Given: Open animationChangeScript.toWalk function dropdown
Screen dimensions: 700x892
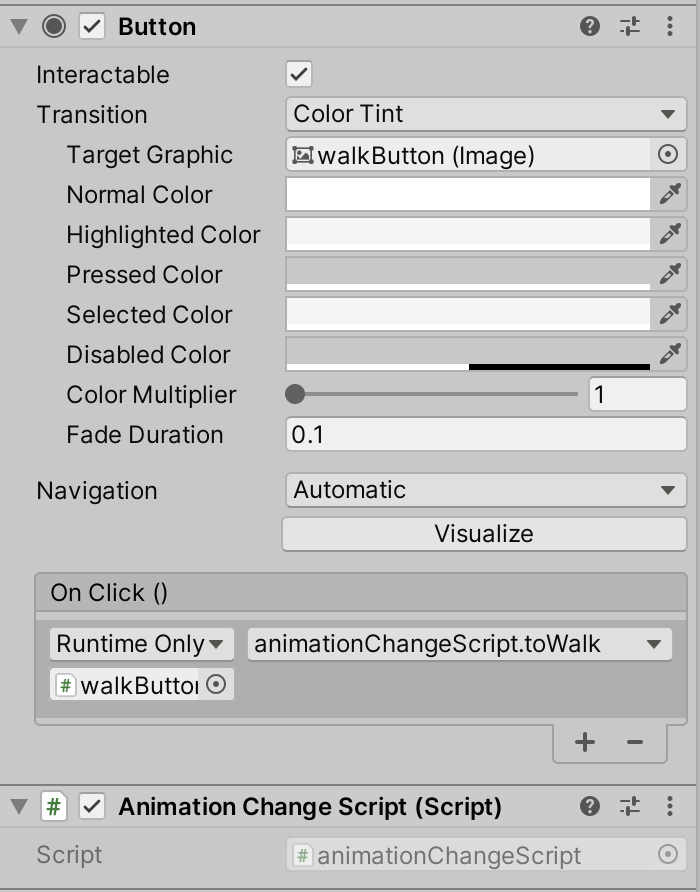Looking at the screenshot, I should click(460, 644).
